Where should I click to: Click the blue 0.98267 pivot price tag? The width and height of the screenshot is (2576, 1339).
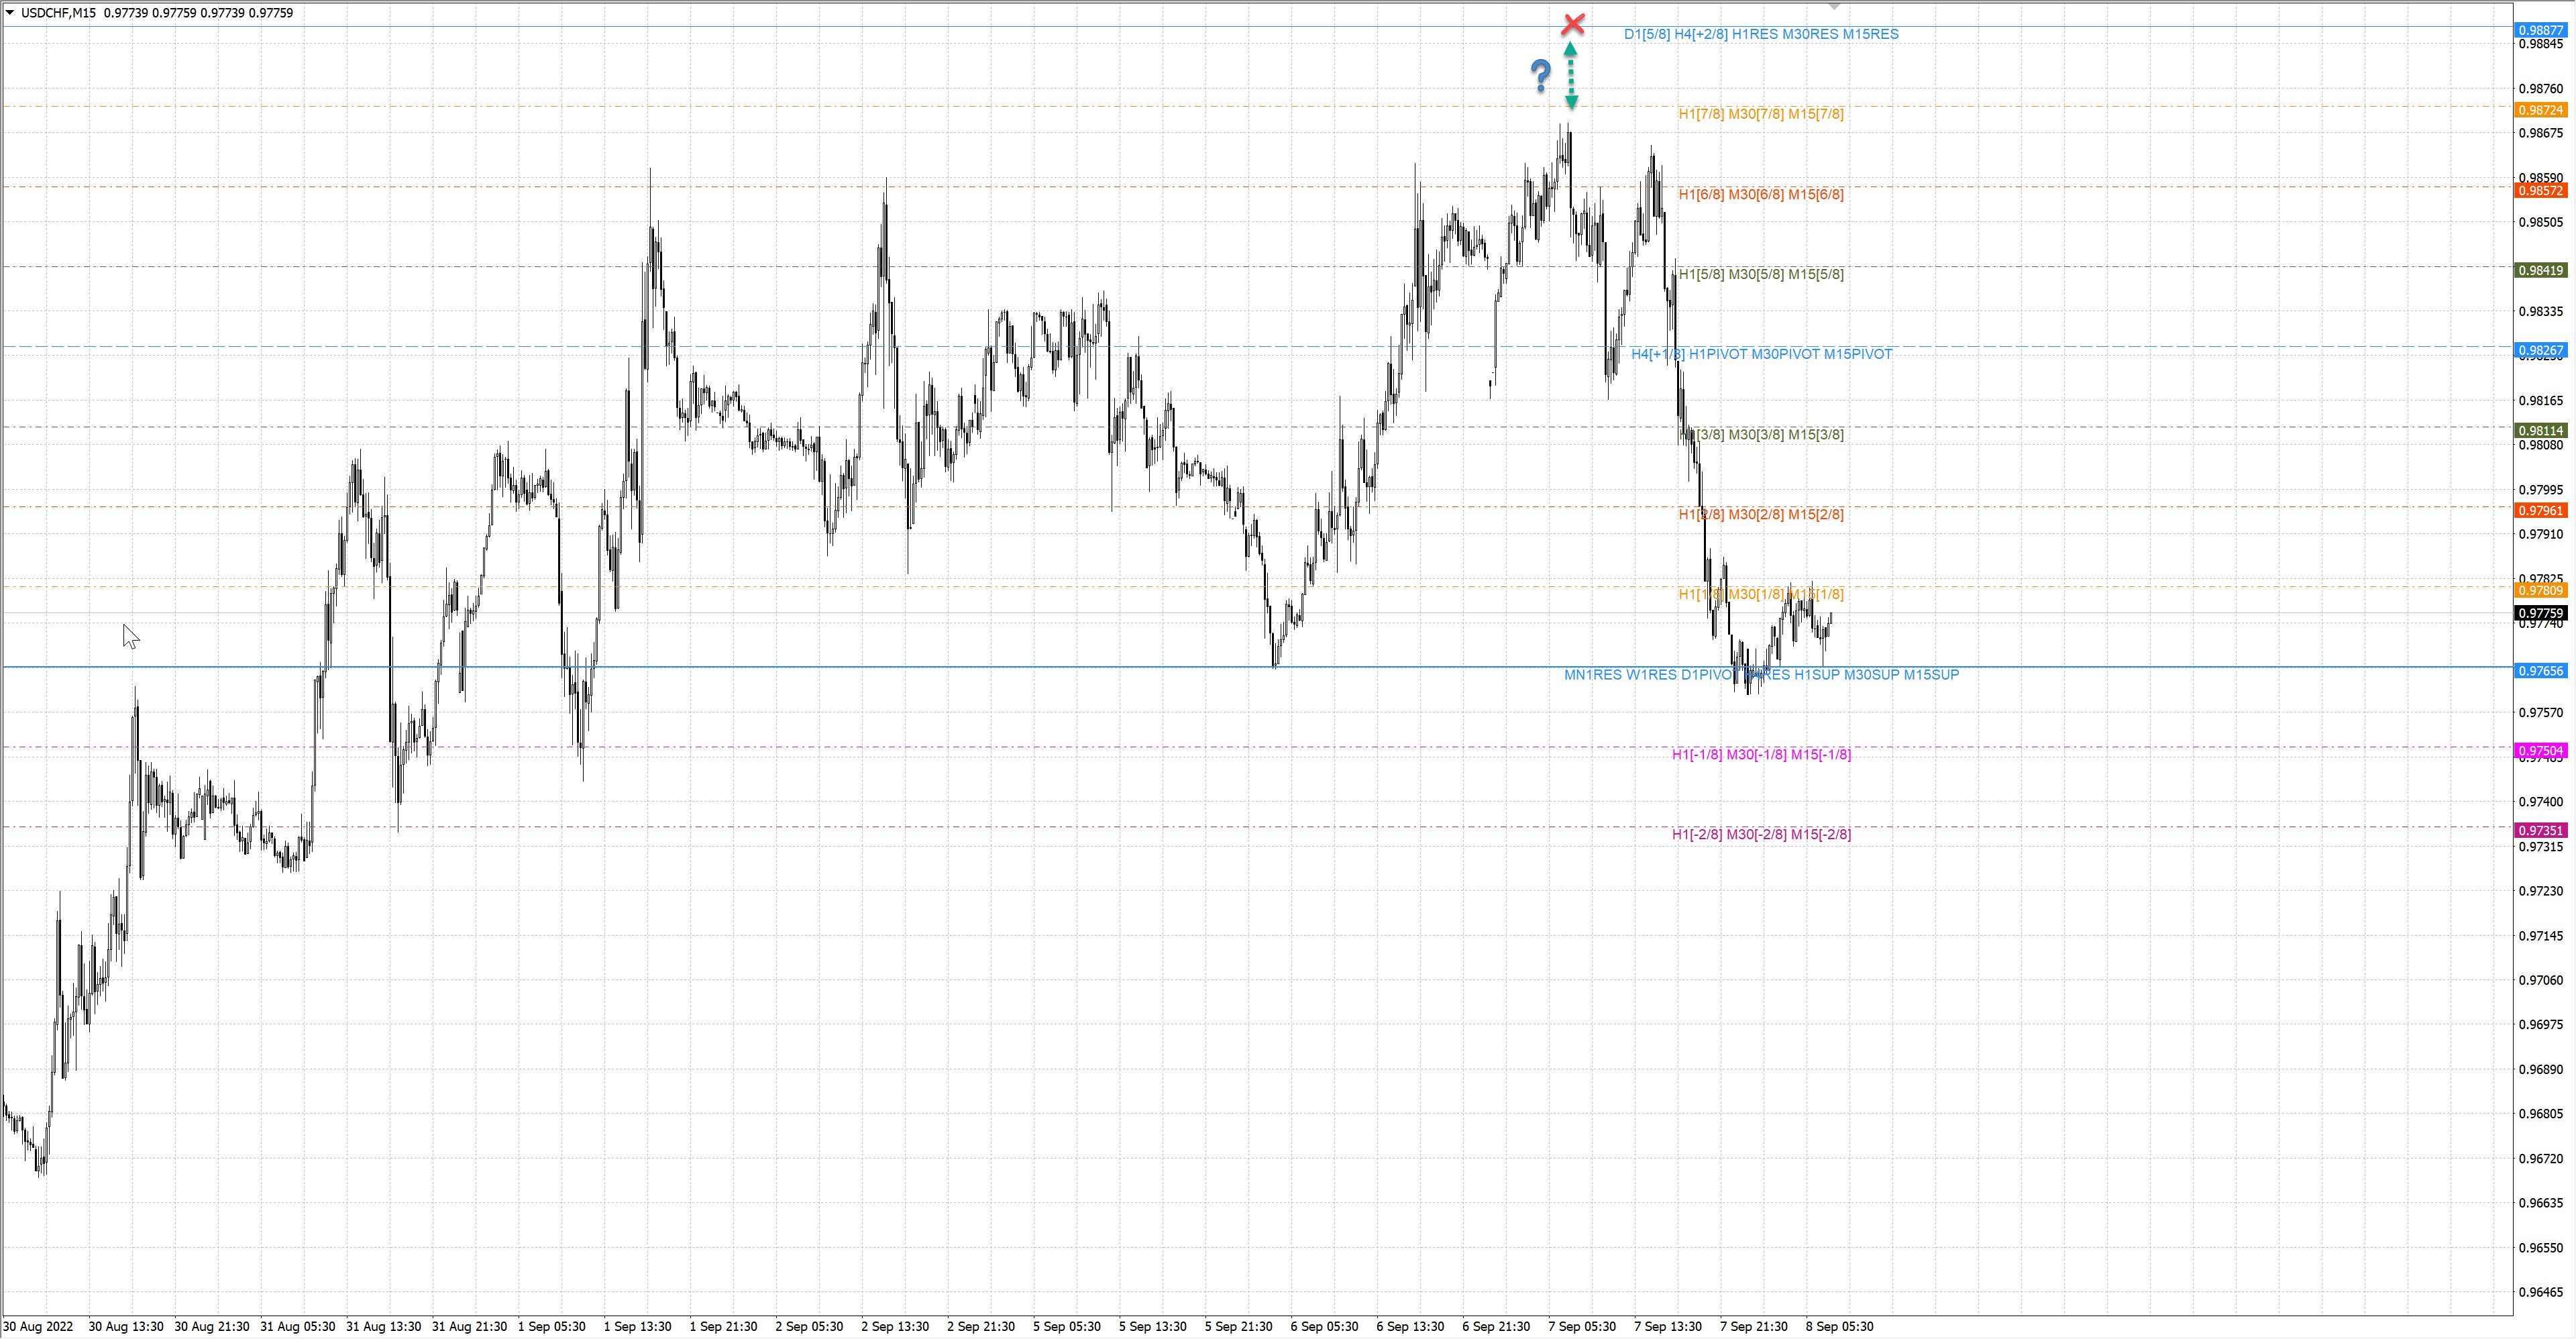(2540, 350)
